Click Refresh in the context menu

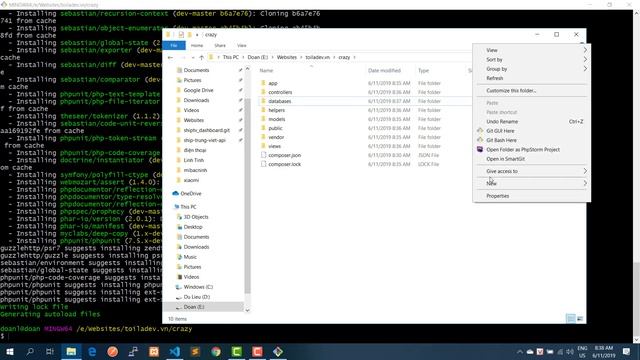click(494, 78)
